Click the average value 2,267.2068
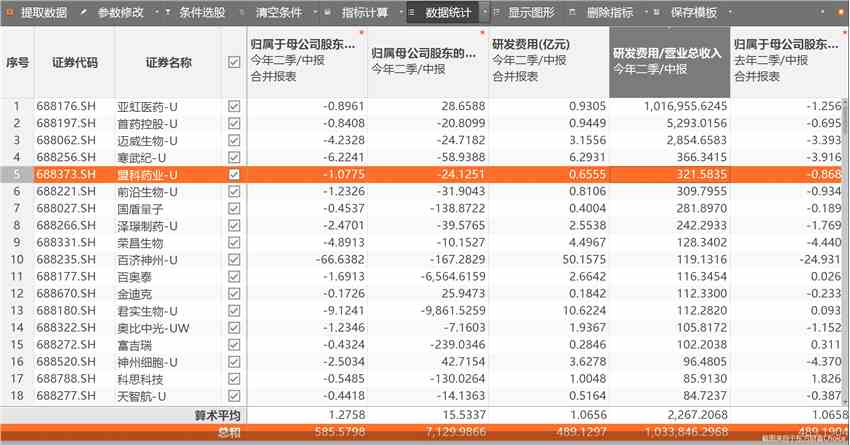The width and height of the screenshot is (850, 445). [697, 415]
